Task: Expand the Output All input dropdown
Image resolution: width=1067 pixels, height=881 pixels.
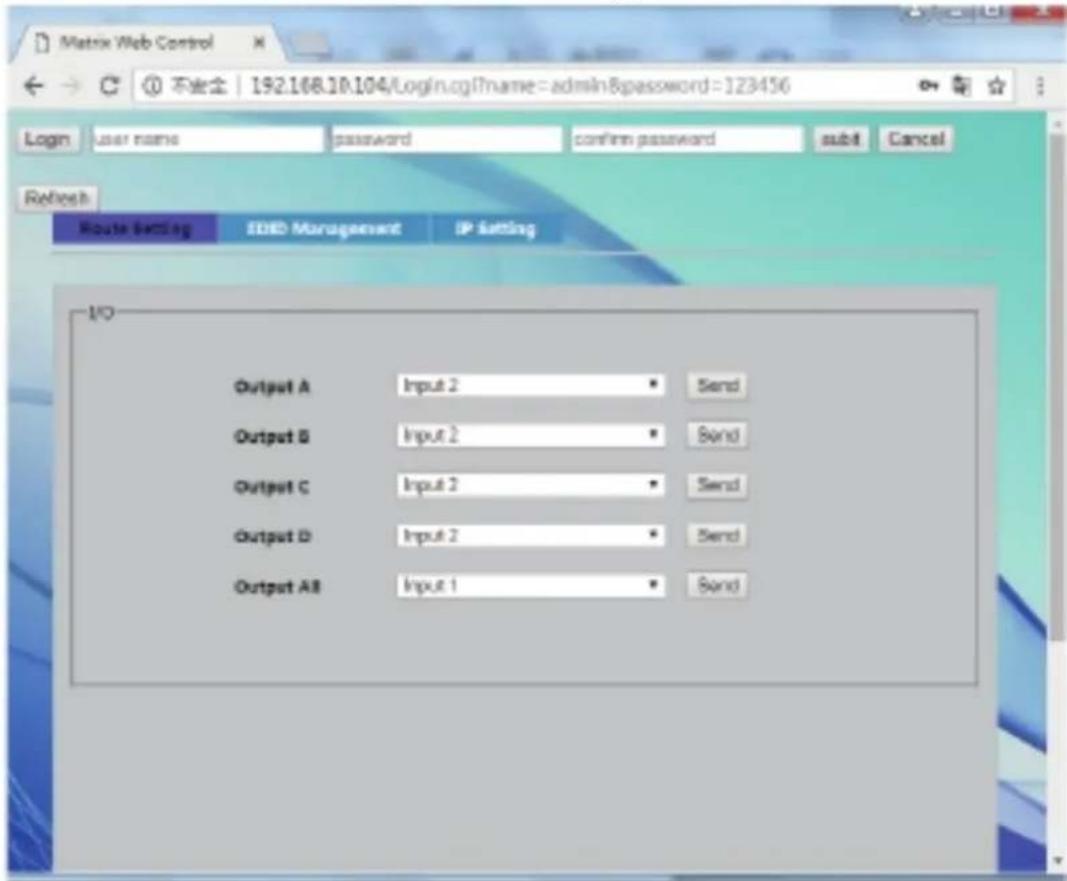Action: pos(530,585)
